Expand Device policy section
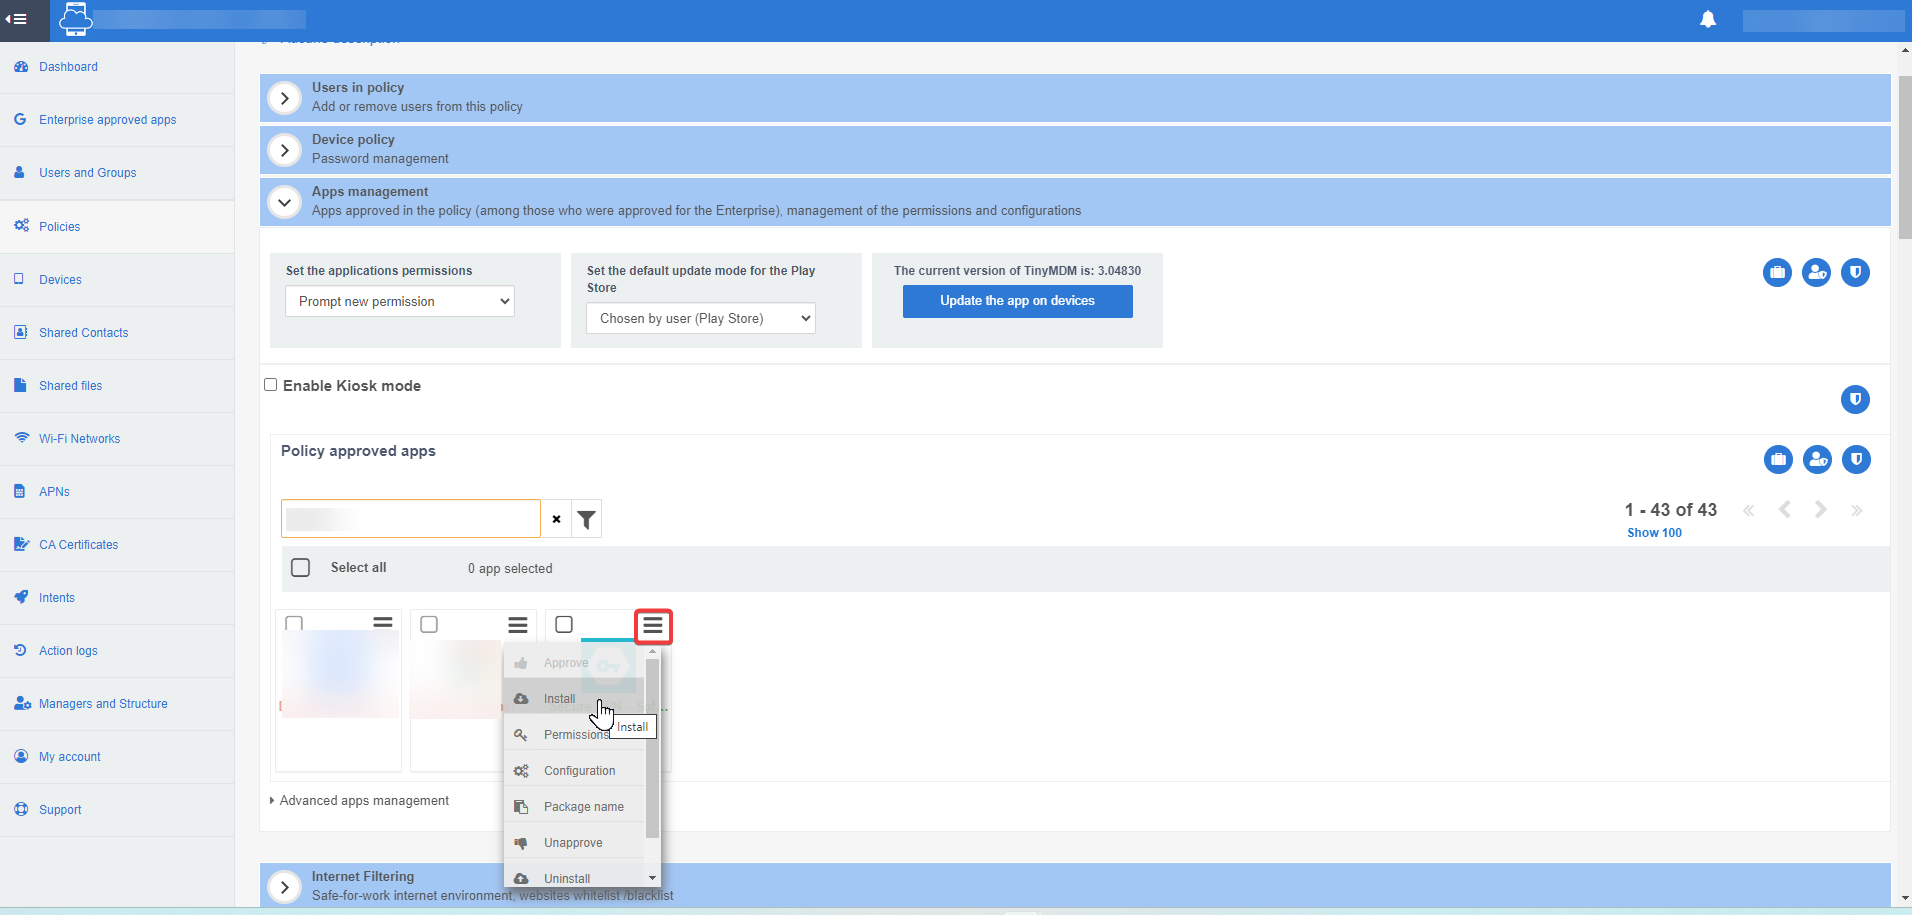 tap(285, 150)
